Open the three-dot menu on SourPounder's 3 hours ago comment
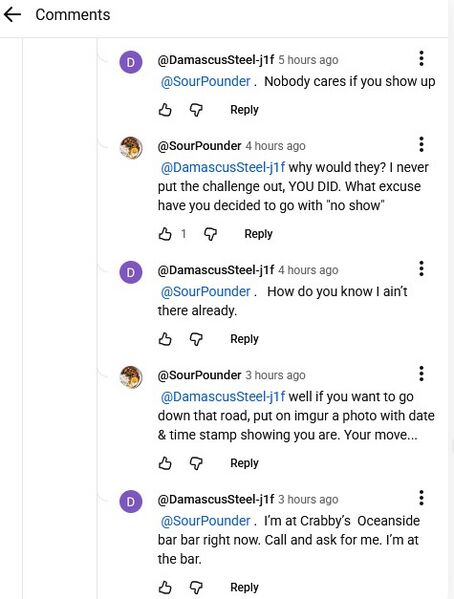Image resolution: width=454 pixels, height=599 pixels. coord(421,374)
